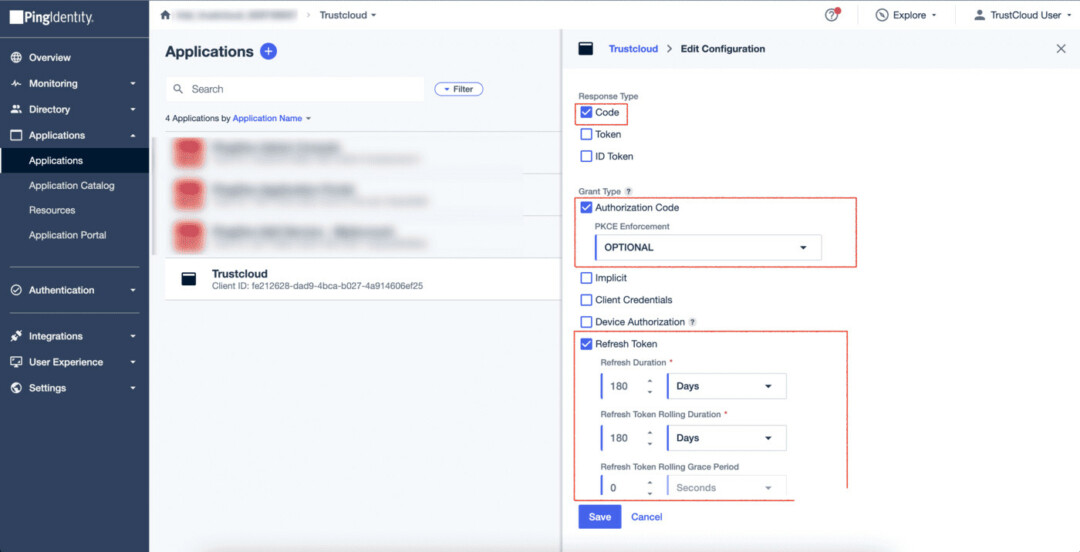Open the TrustCloud User account menu
Image resolution: width=1080 pixels, height=552 pixels.
point(1022,15)
